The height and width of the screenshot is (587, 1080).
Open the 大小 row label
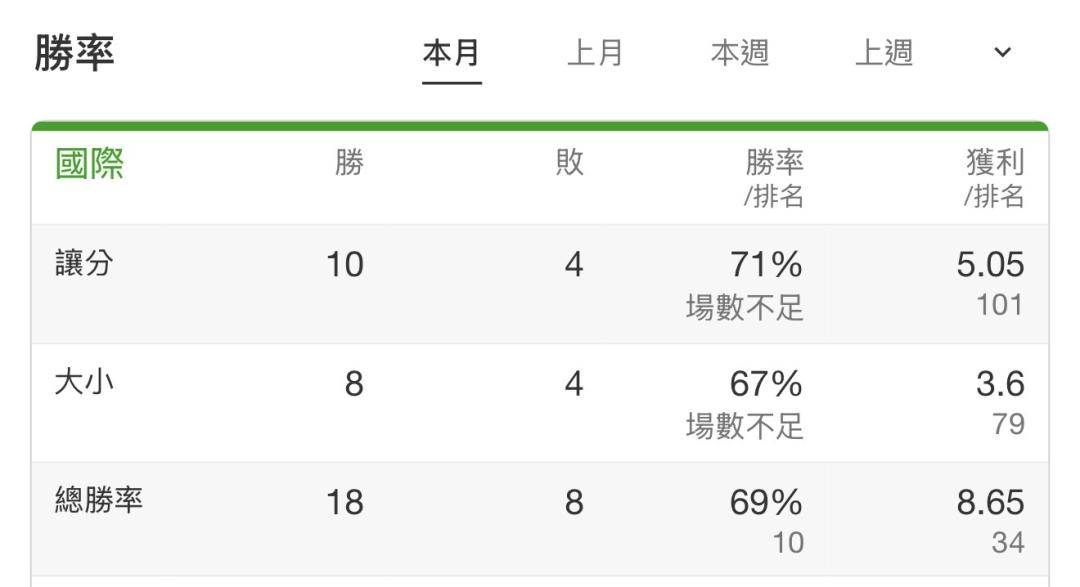pos(84,382)
